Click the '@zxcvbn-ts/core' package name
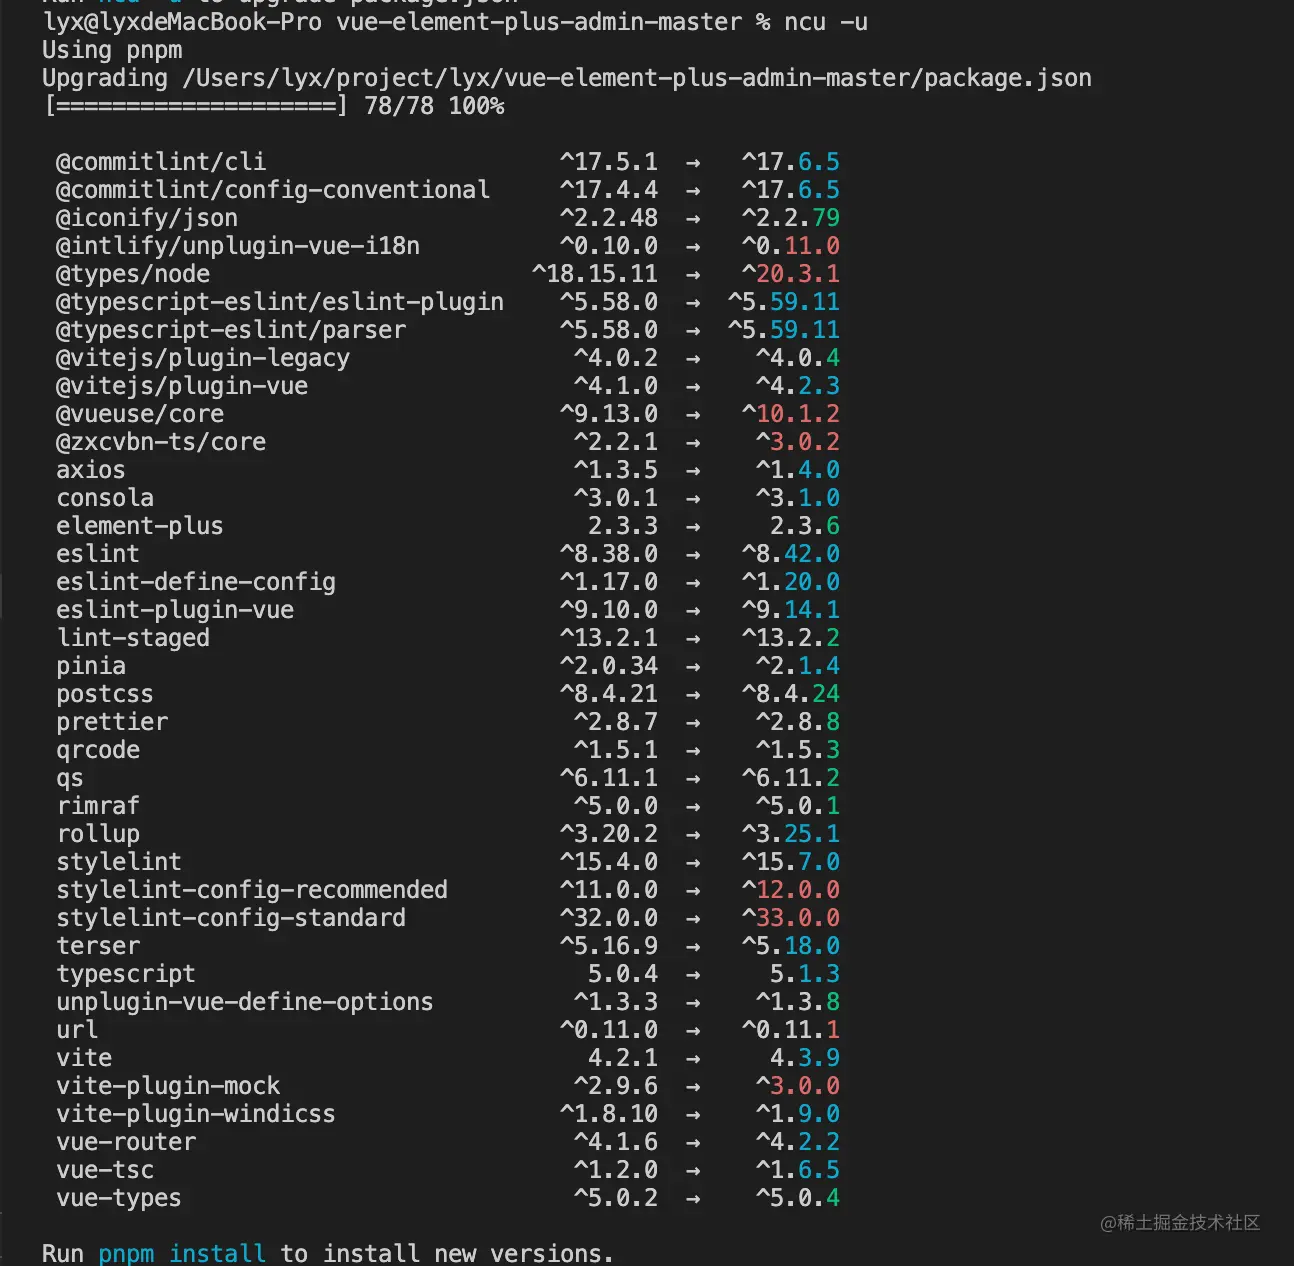The height and width of the screenshot is (1266, 1294). tap(161, 442)
